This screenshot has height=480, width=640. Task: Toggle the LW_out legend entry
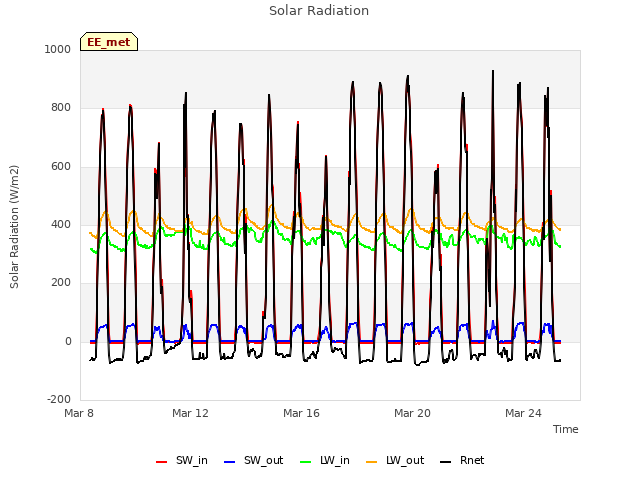pyautogui.click(x=395, y=460)
